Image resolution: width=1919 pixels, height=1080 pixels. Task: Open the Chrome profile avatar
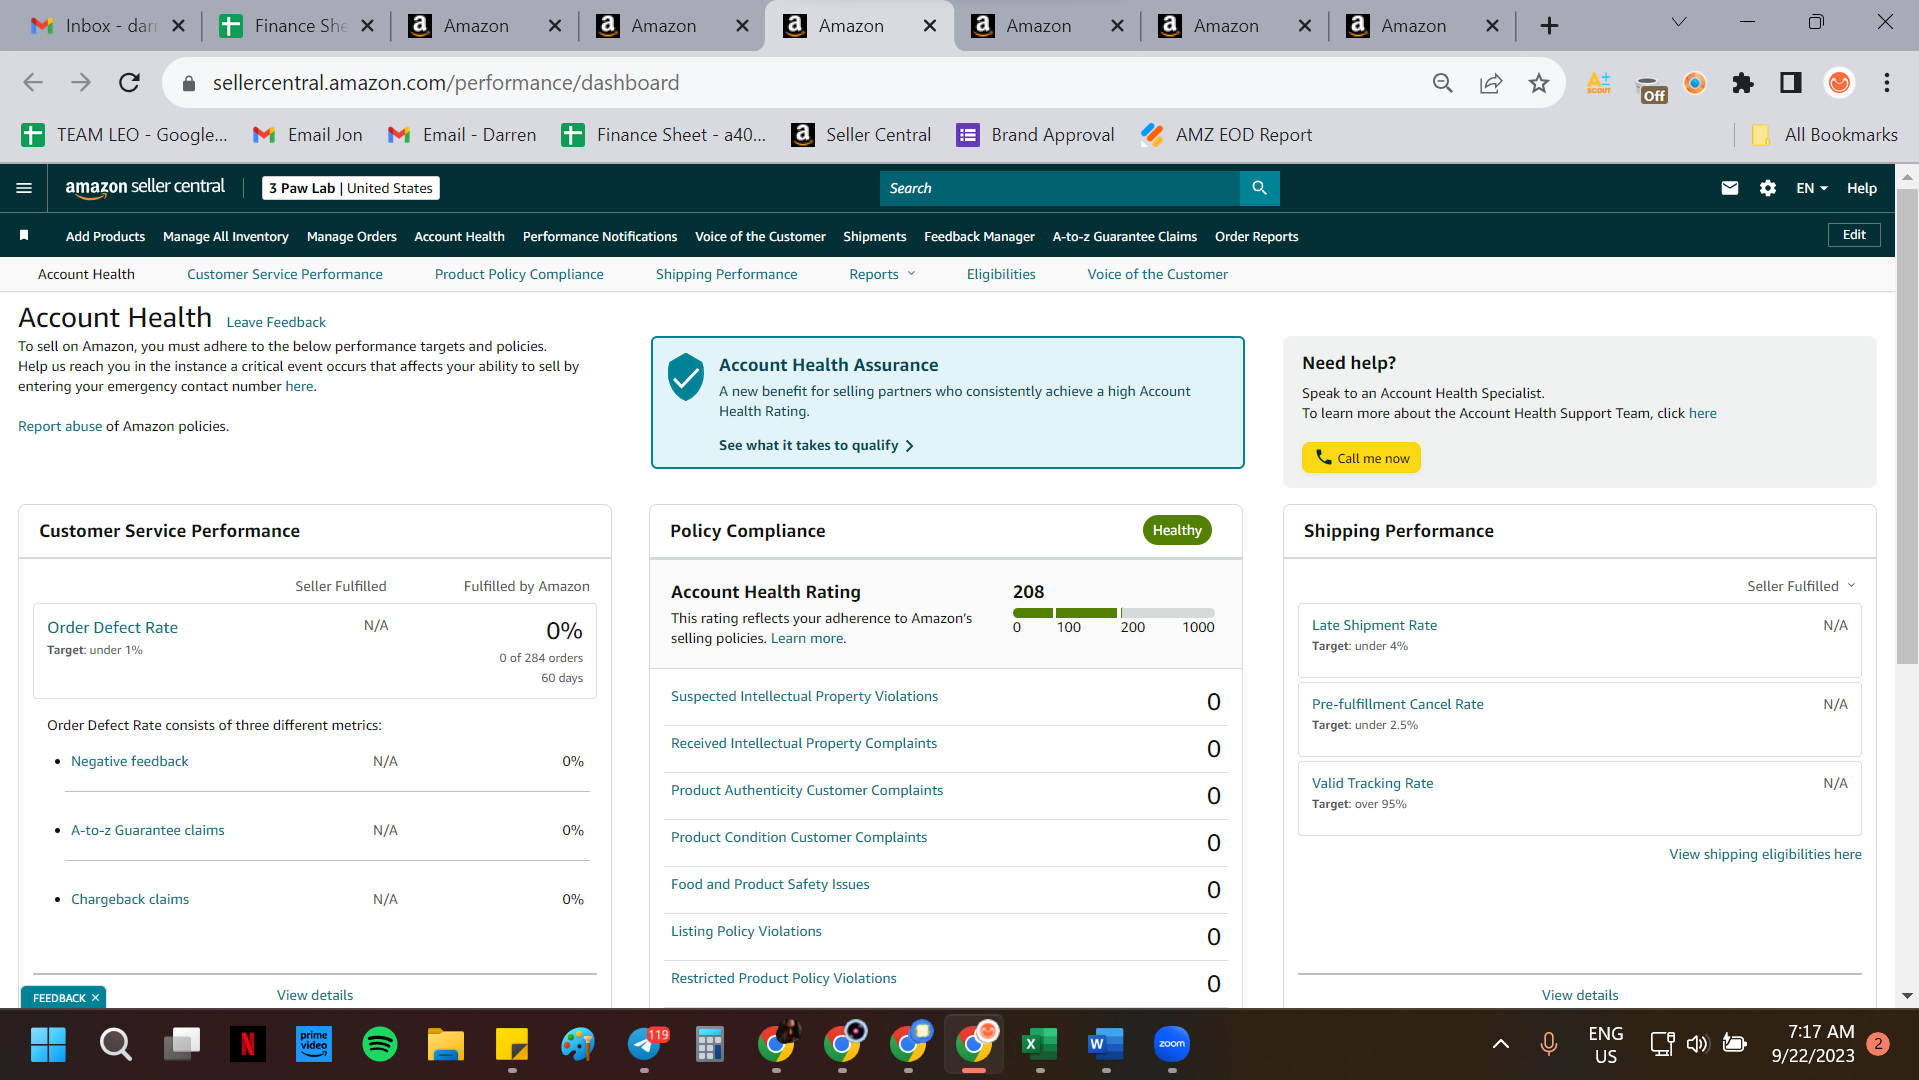[1839, 83]
